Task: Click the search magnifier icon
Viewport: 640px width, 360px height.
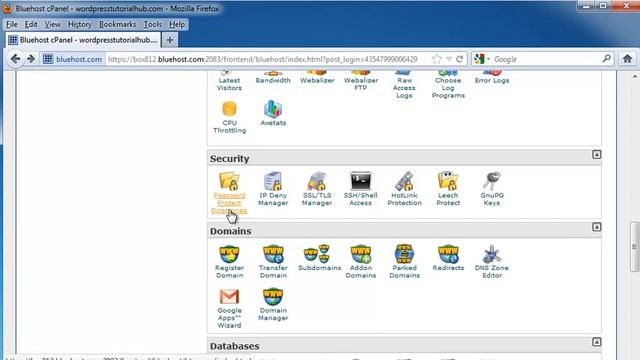Action: [607, 59]
